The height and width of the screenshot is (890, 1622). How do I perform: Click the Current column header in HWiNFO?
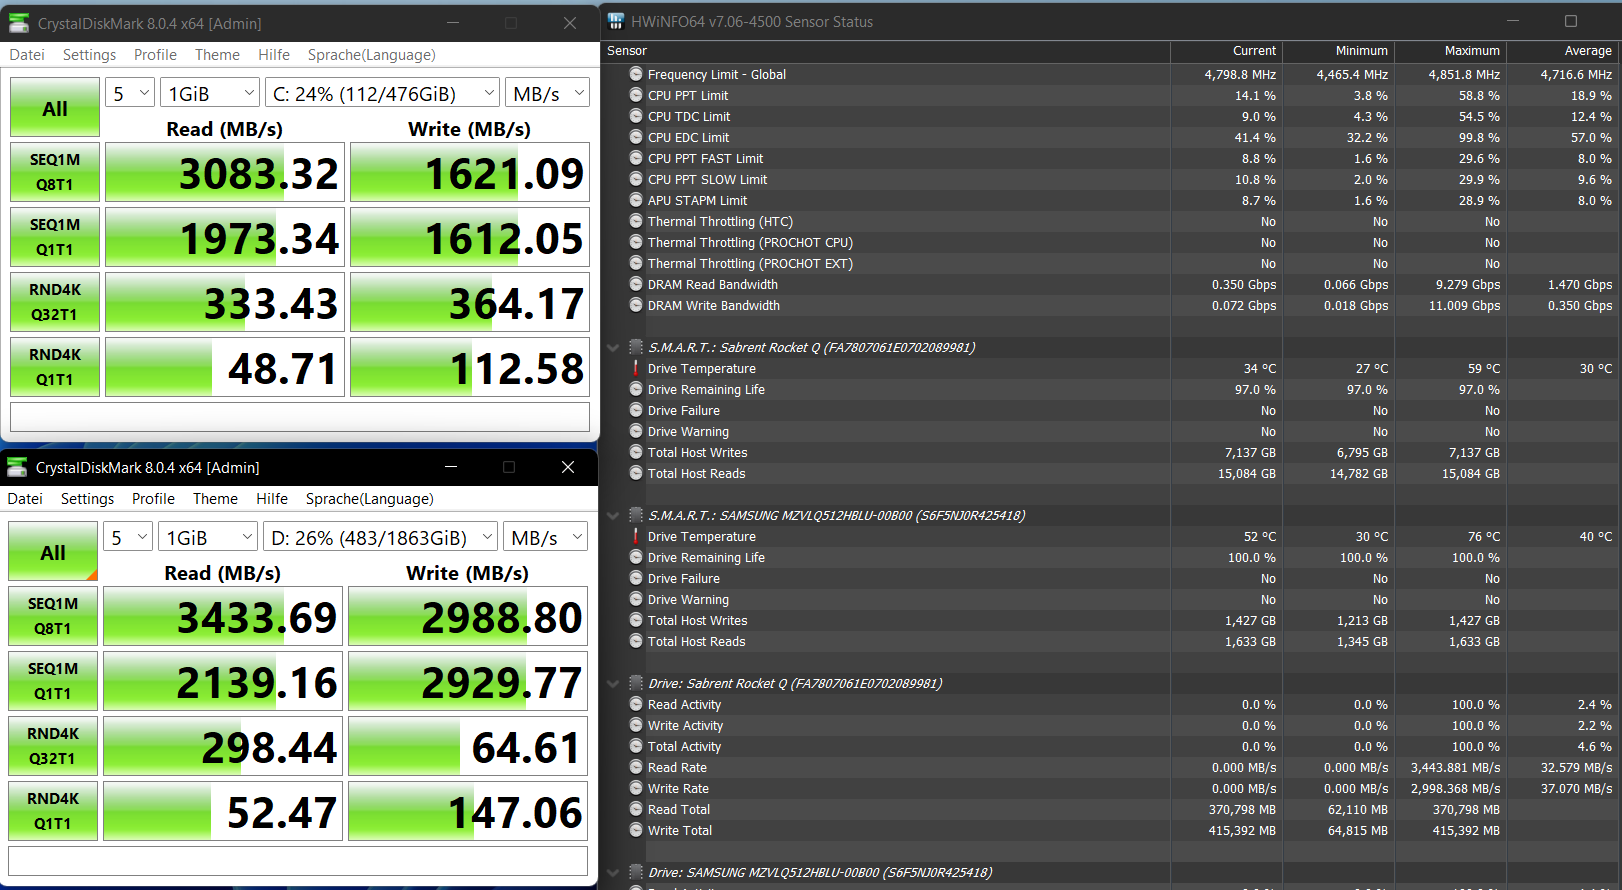click(1226, 51)
